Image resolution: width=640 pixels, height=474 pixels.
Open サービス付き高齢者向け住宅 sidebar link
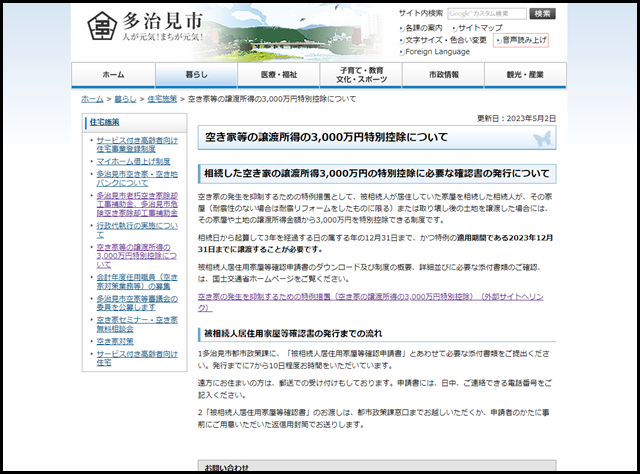coord(137,358)
